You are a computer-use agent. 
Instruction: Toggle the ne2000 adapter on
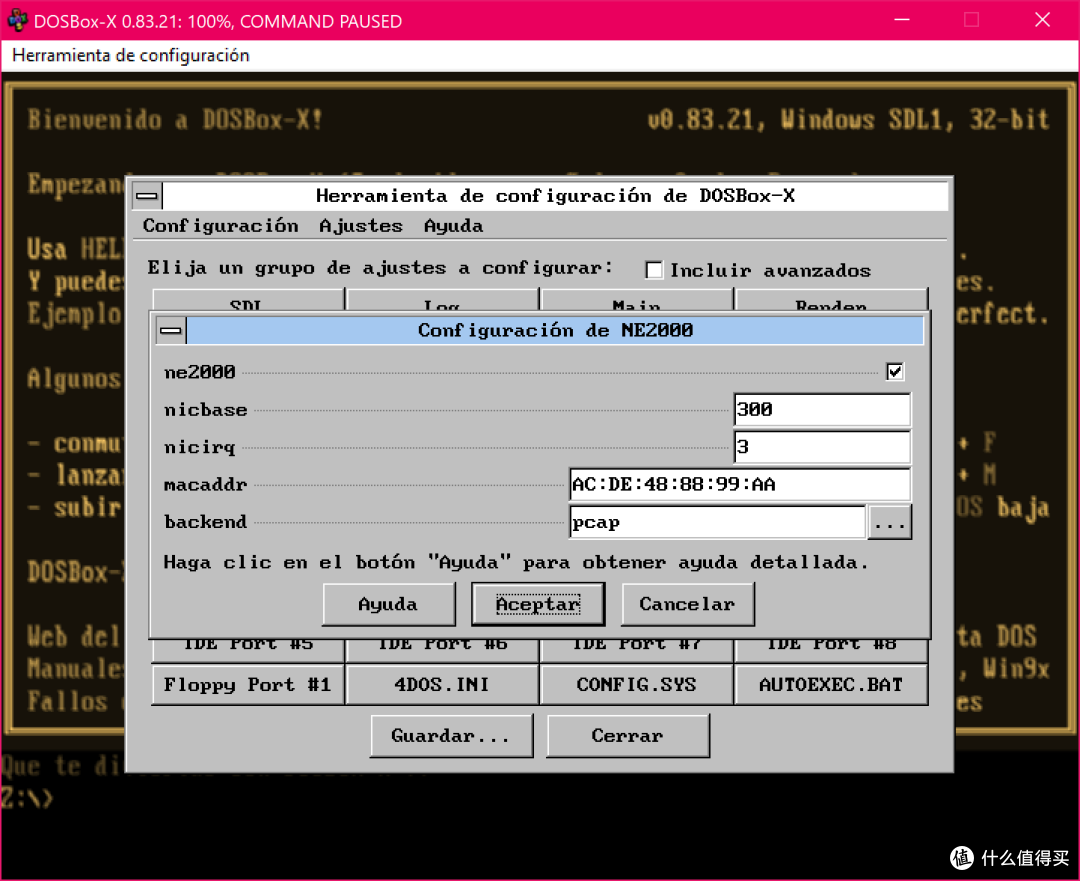895,370
